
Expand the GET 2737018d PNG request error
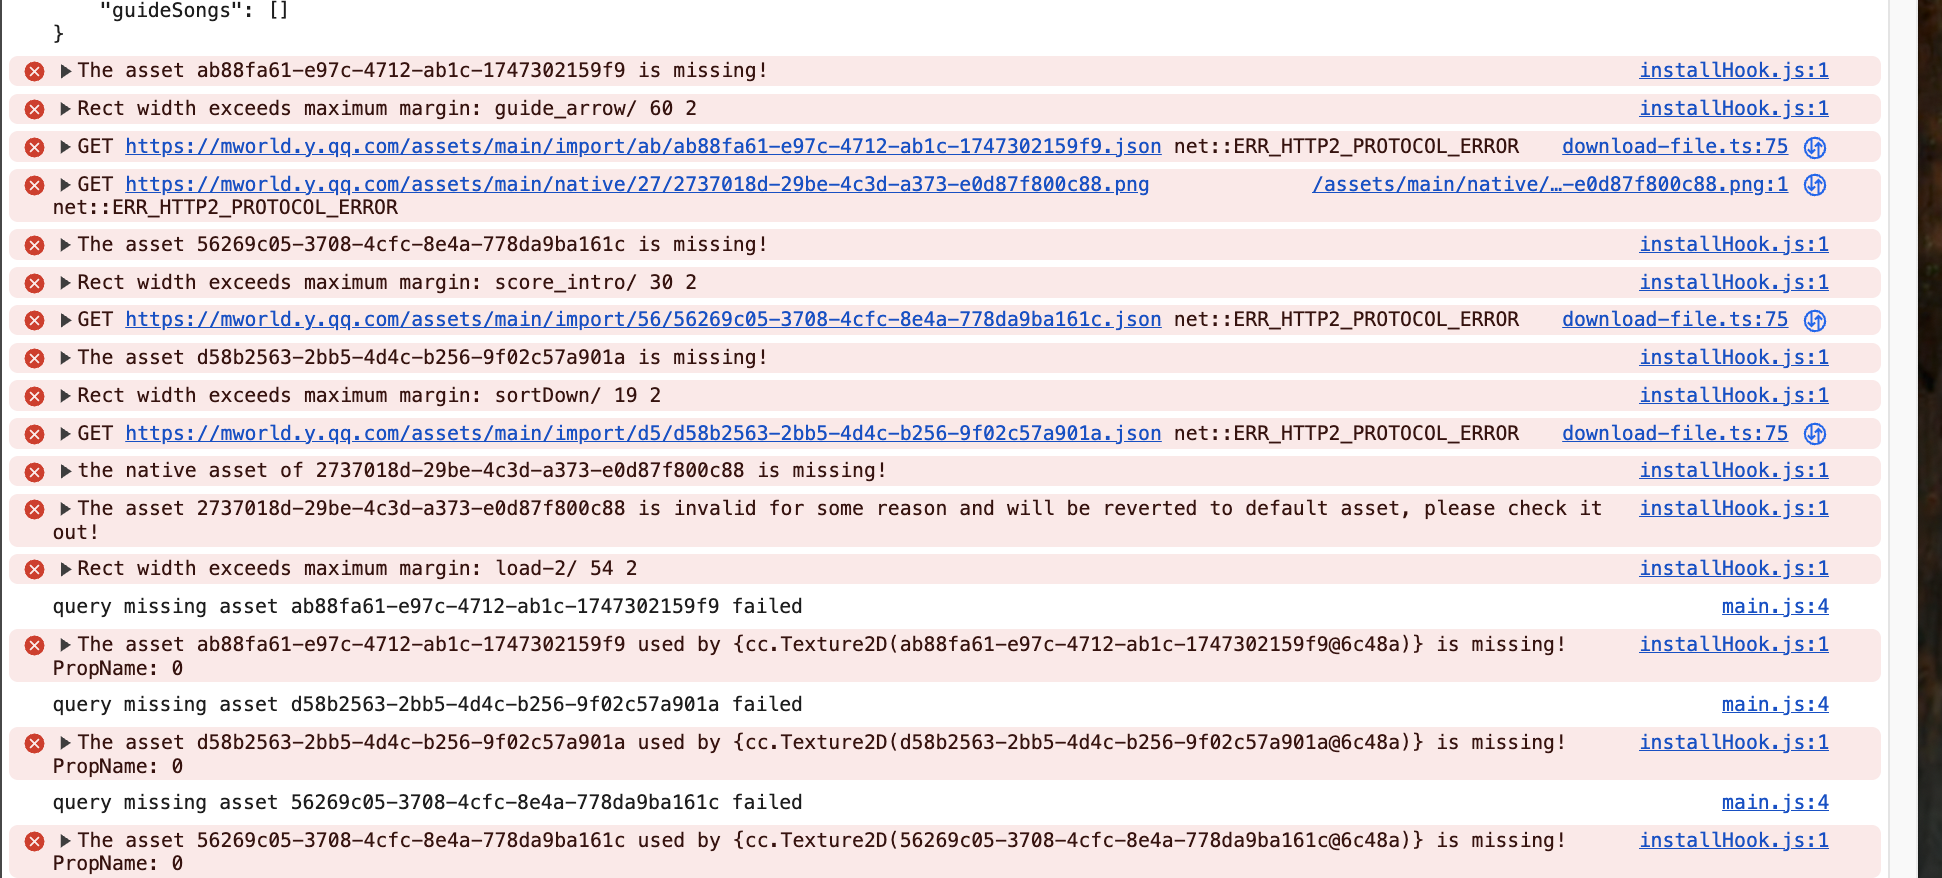pos(65,185)
